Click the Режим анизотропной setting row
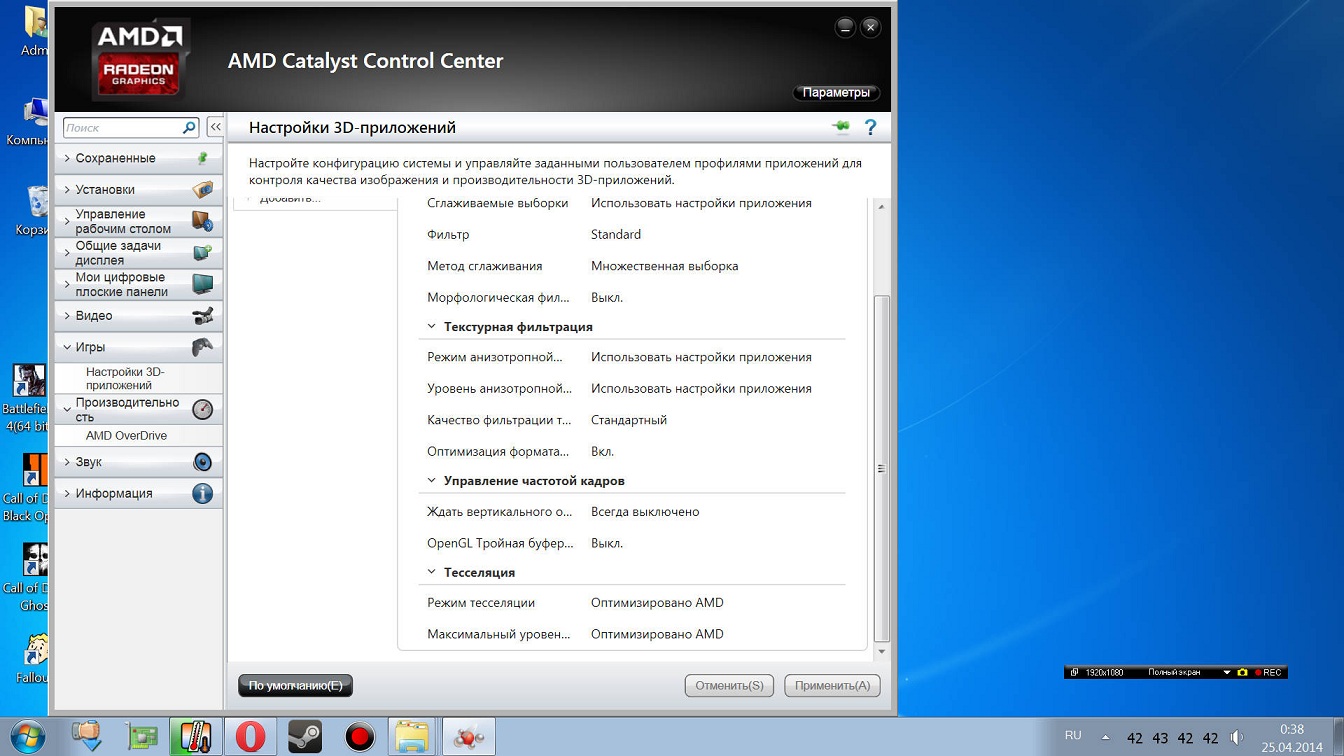Screen dimensions: 1344x756 [x=632, y=357]
